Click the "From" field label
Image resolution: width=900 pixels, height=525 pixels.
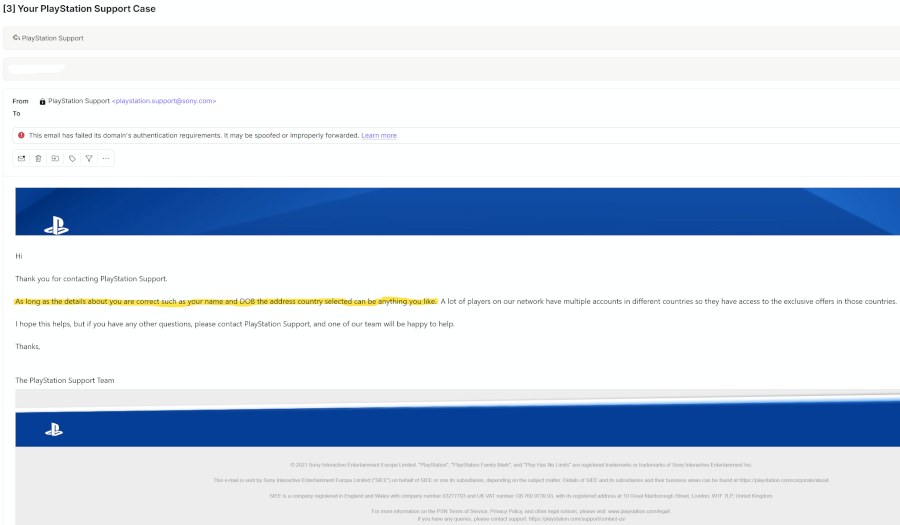pyautogui.click(x=20, y=101)
